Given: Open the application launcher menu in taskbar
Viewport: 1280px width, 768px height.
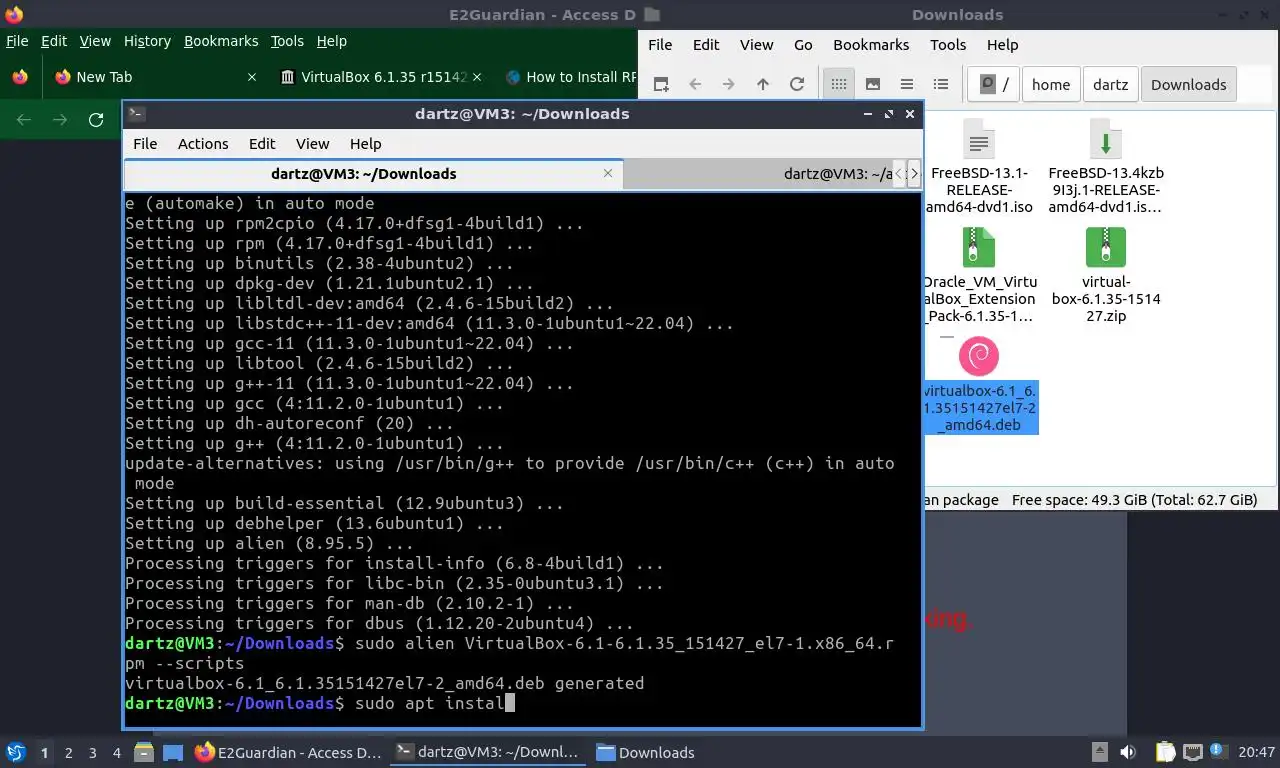Looking at the screenshot, I should (16, 752).
